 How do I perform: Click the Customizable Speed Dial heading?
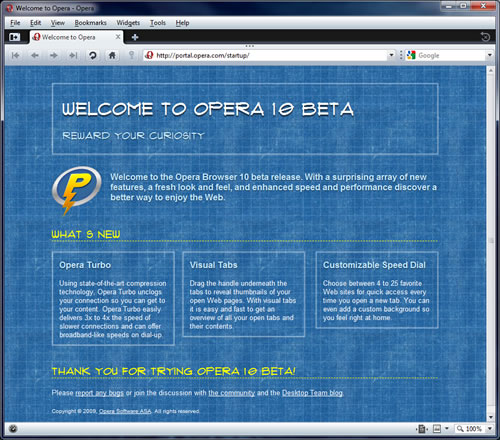click(x=374, y=265)
